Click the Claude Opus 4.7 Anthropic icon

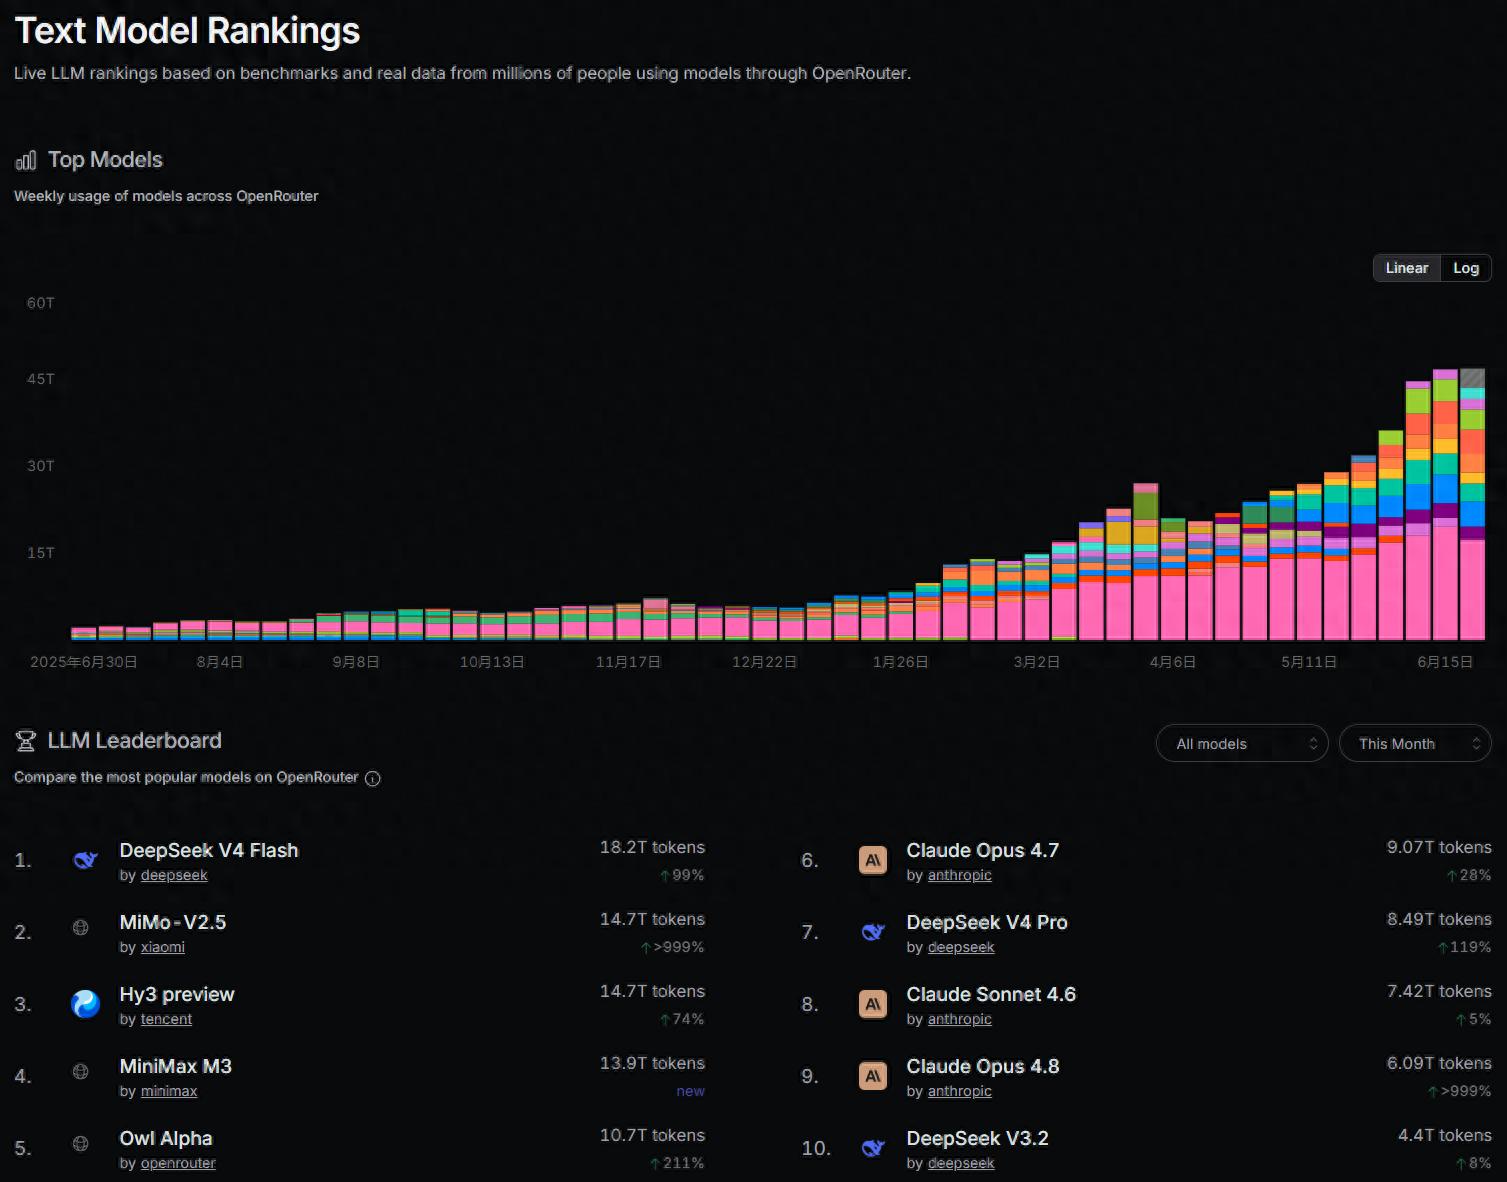(x=873, y=860)
